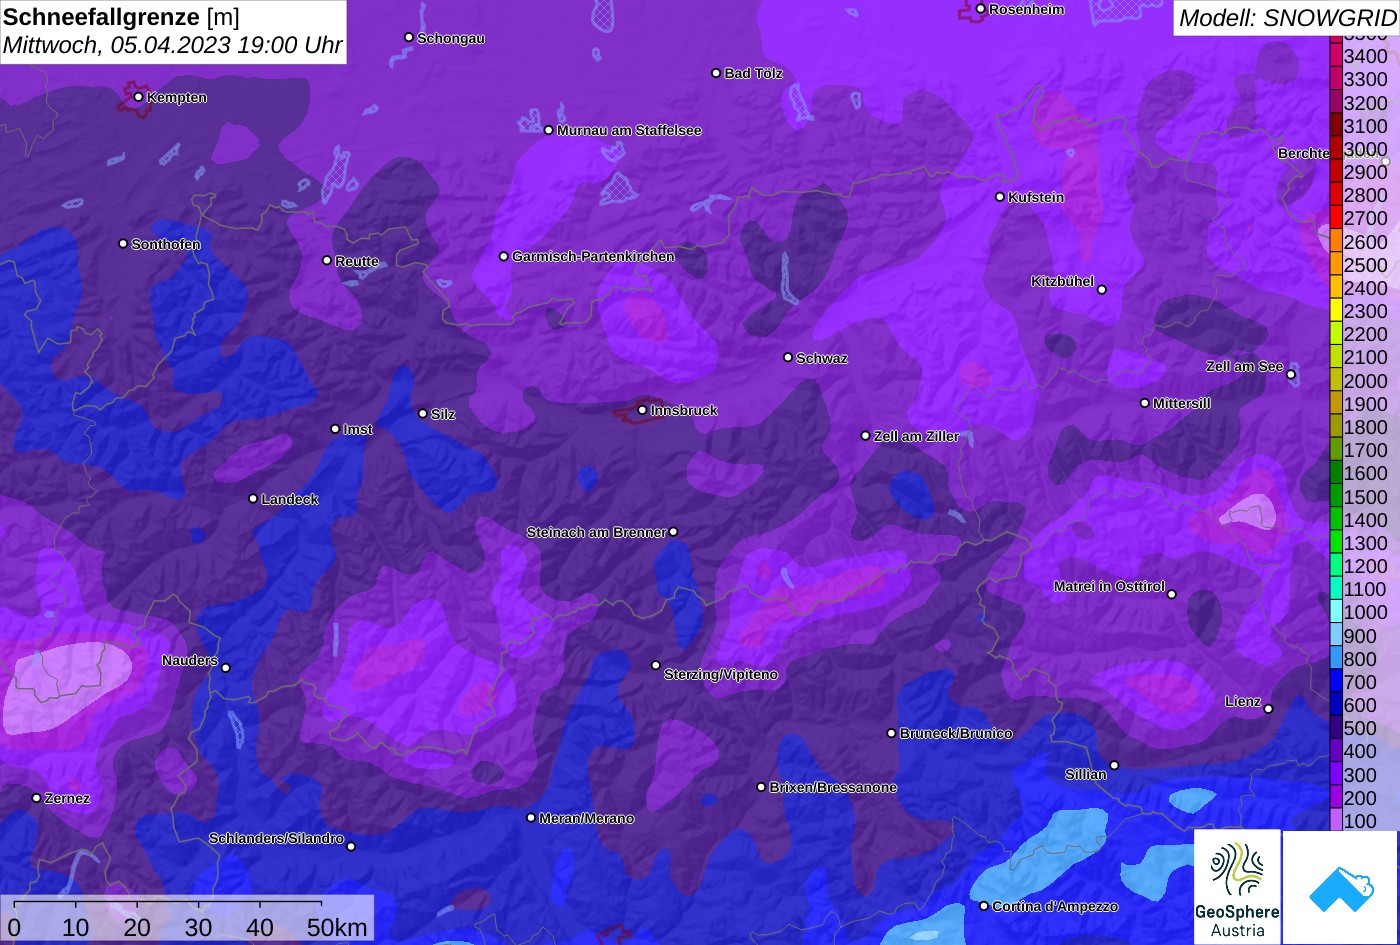Select the Kufstein location marker dot
This screenshot has width=1400, height=945.
coord(1000,197)
